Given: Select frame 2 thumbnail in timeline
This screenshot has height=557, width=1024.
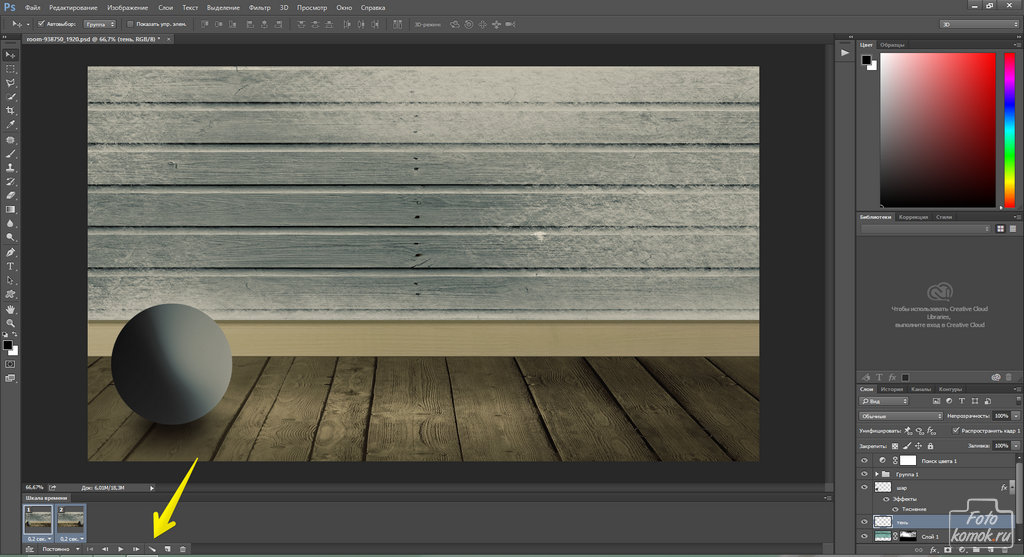Looking at the screenshot, I should click(71, 518).
